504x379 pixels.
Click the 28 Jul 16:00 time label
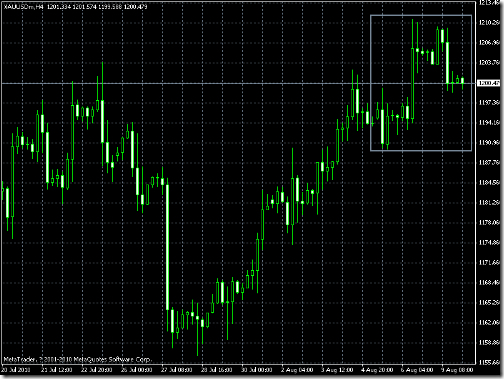click(x=217, y=370)
